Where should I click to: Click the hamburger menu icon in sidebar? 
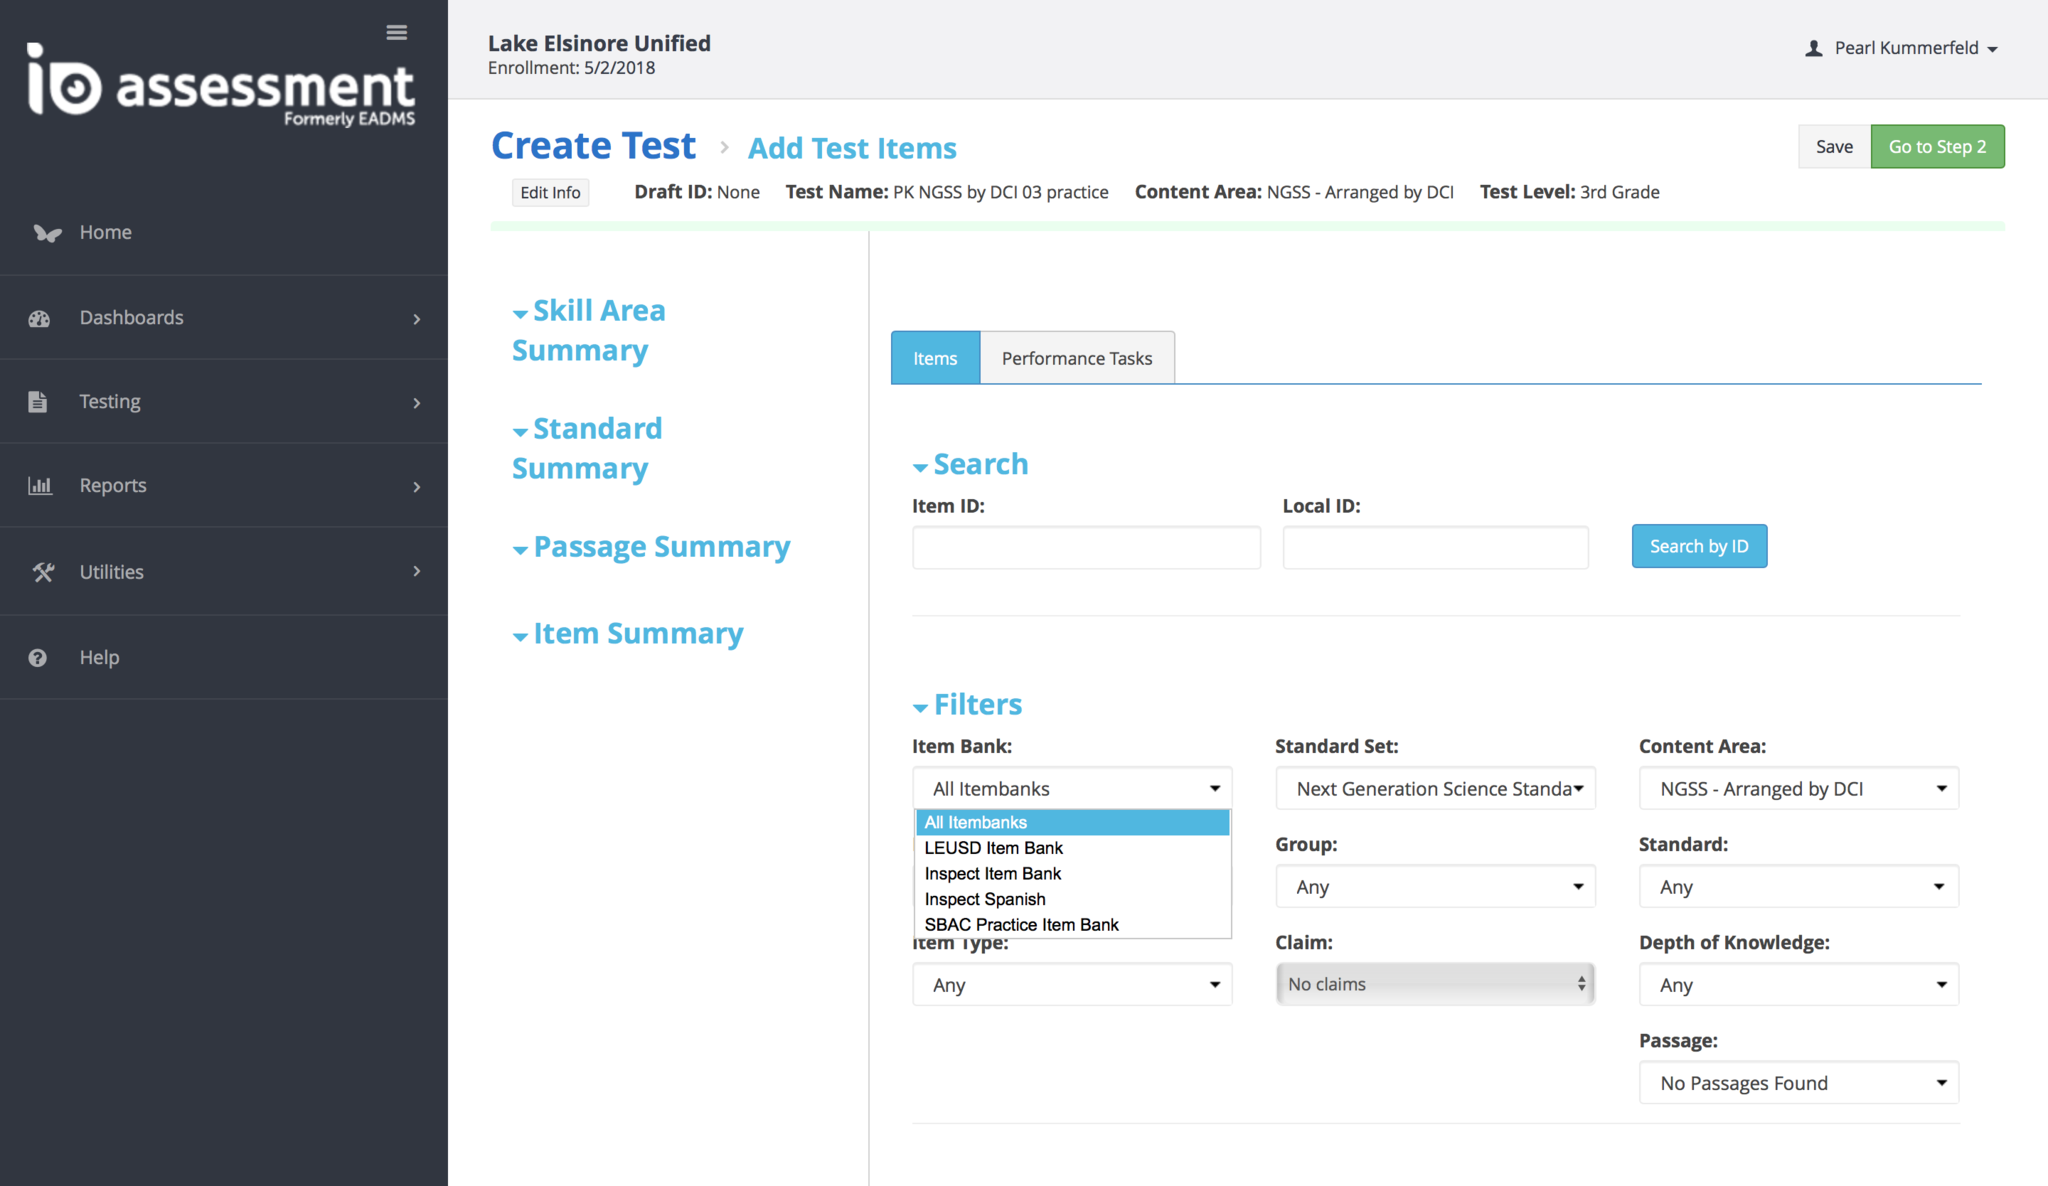396,33
